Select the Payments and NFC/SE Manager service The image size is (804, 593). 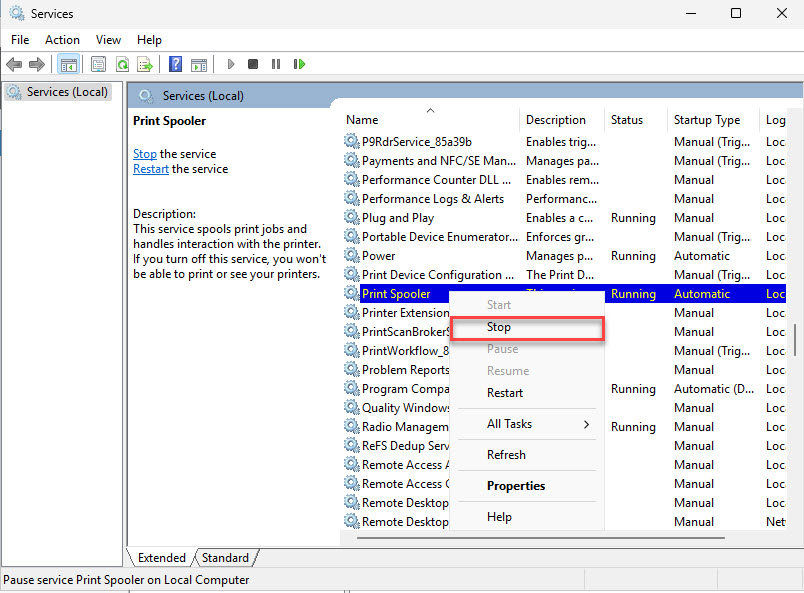point(564,161)
